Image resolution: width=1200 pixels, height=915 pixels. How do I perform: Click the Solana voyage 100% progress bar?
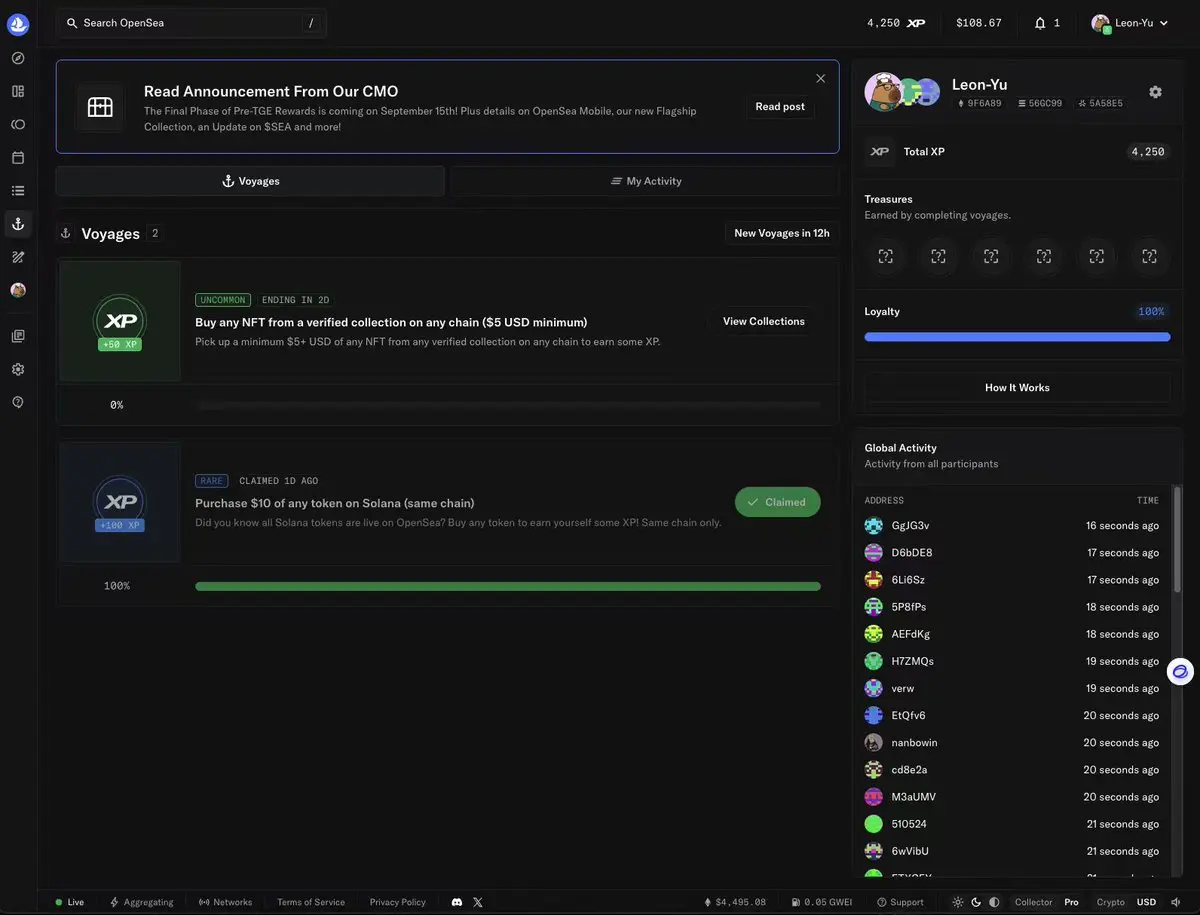pyautogui.click(x=508, y=586)
